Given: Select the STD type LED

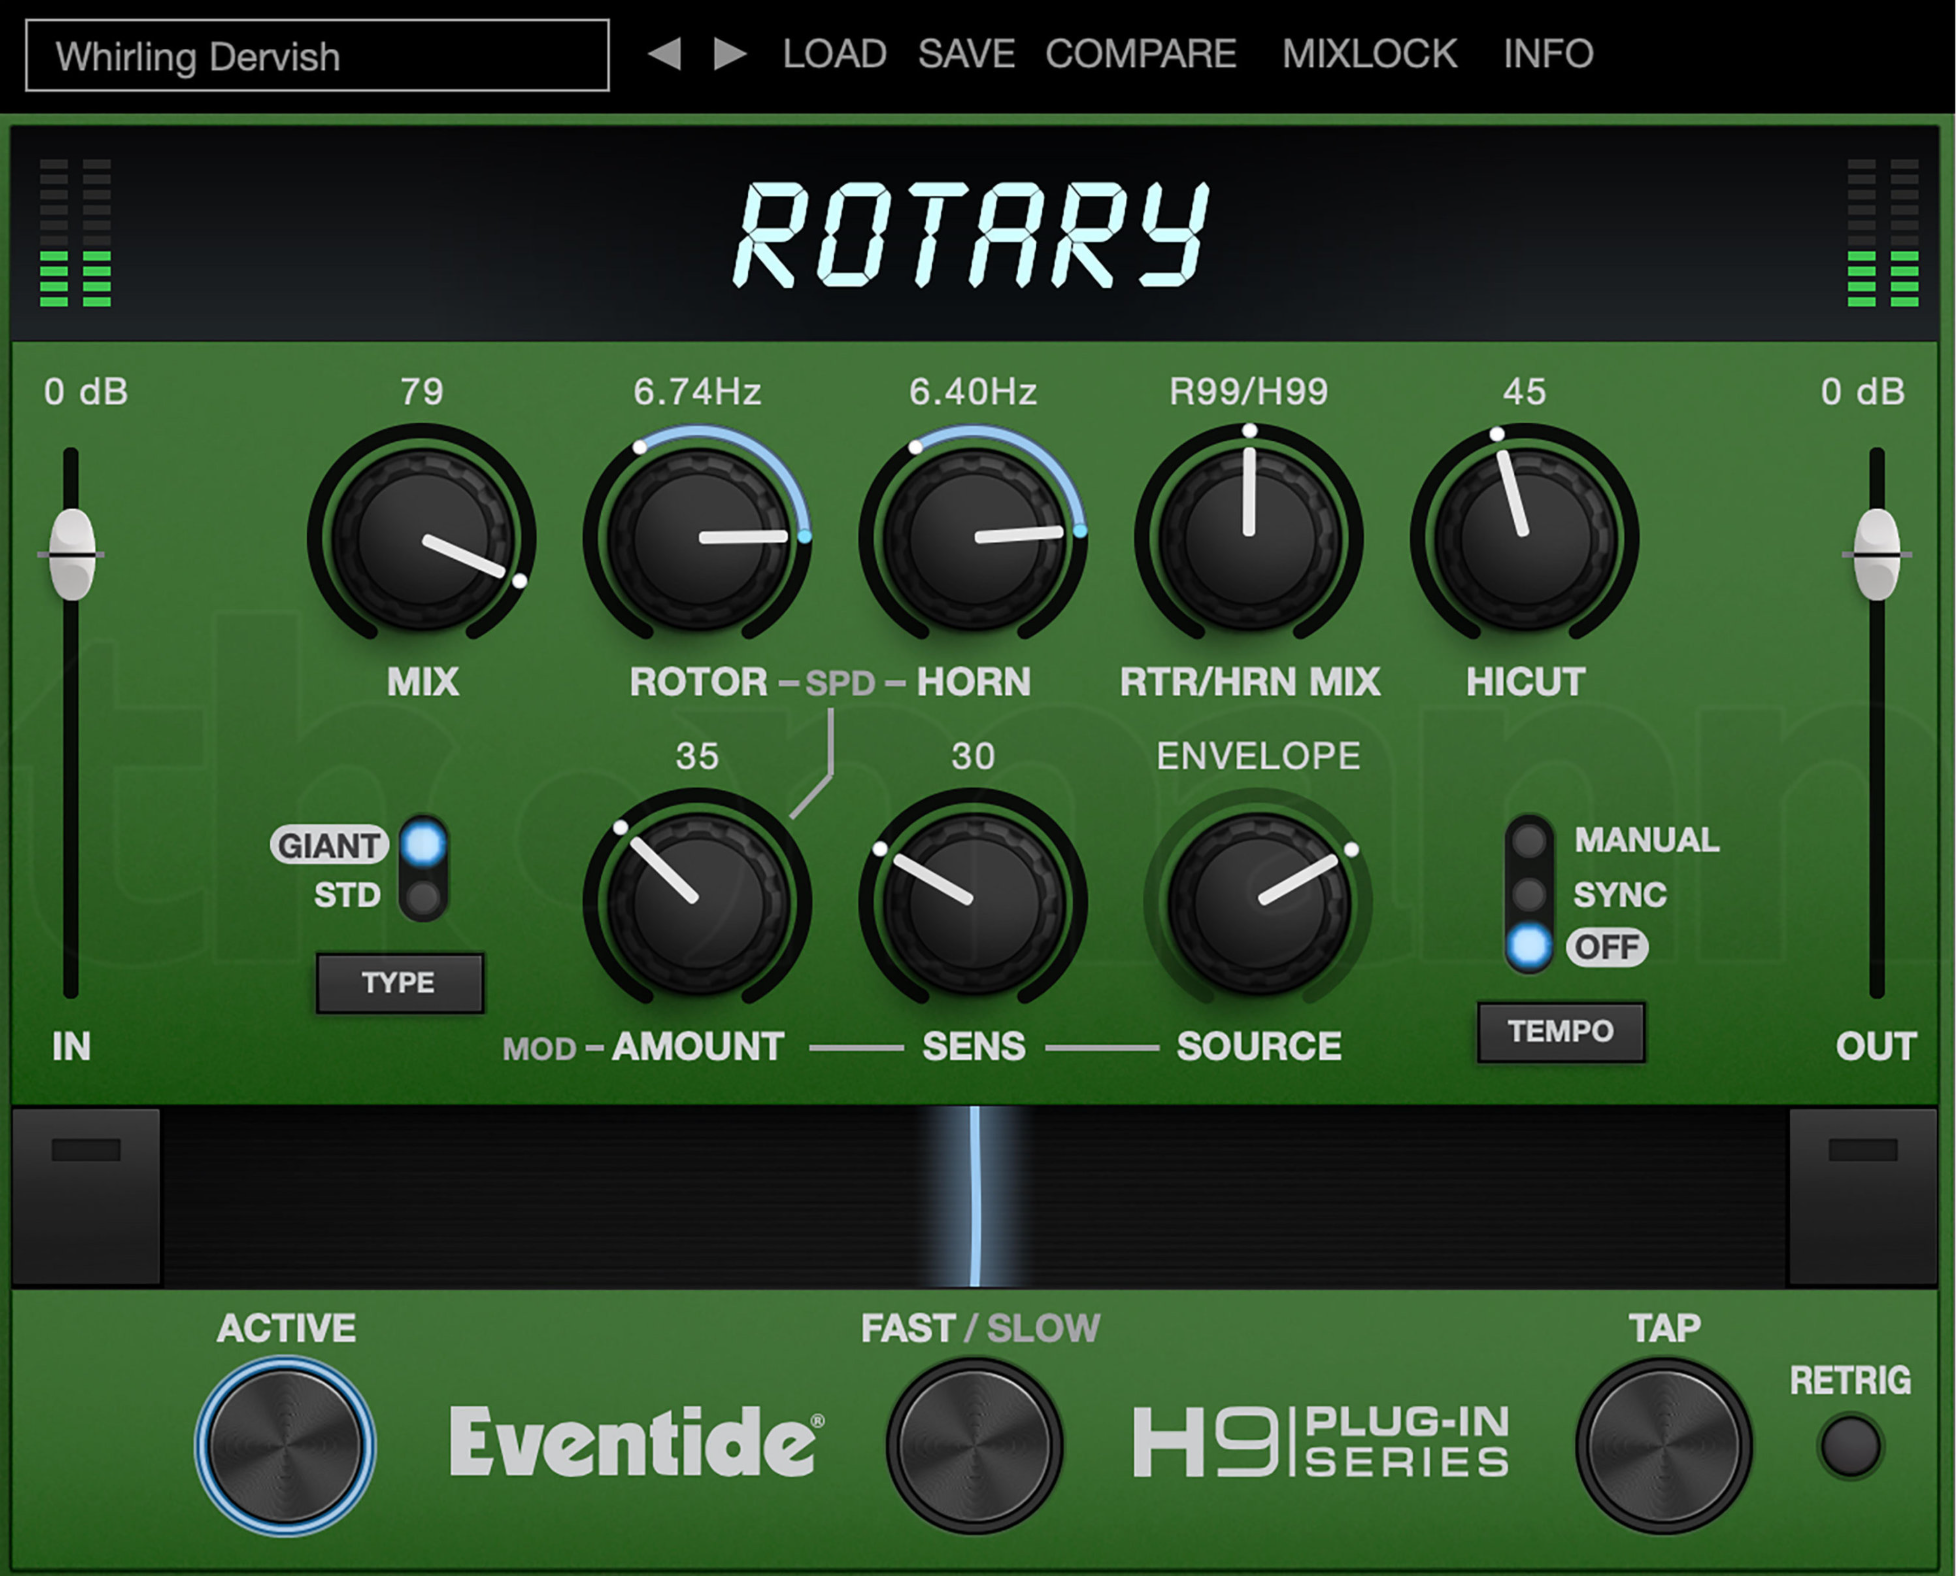Looking at the screenshot, I should [x=423, y=897].
